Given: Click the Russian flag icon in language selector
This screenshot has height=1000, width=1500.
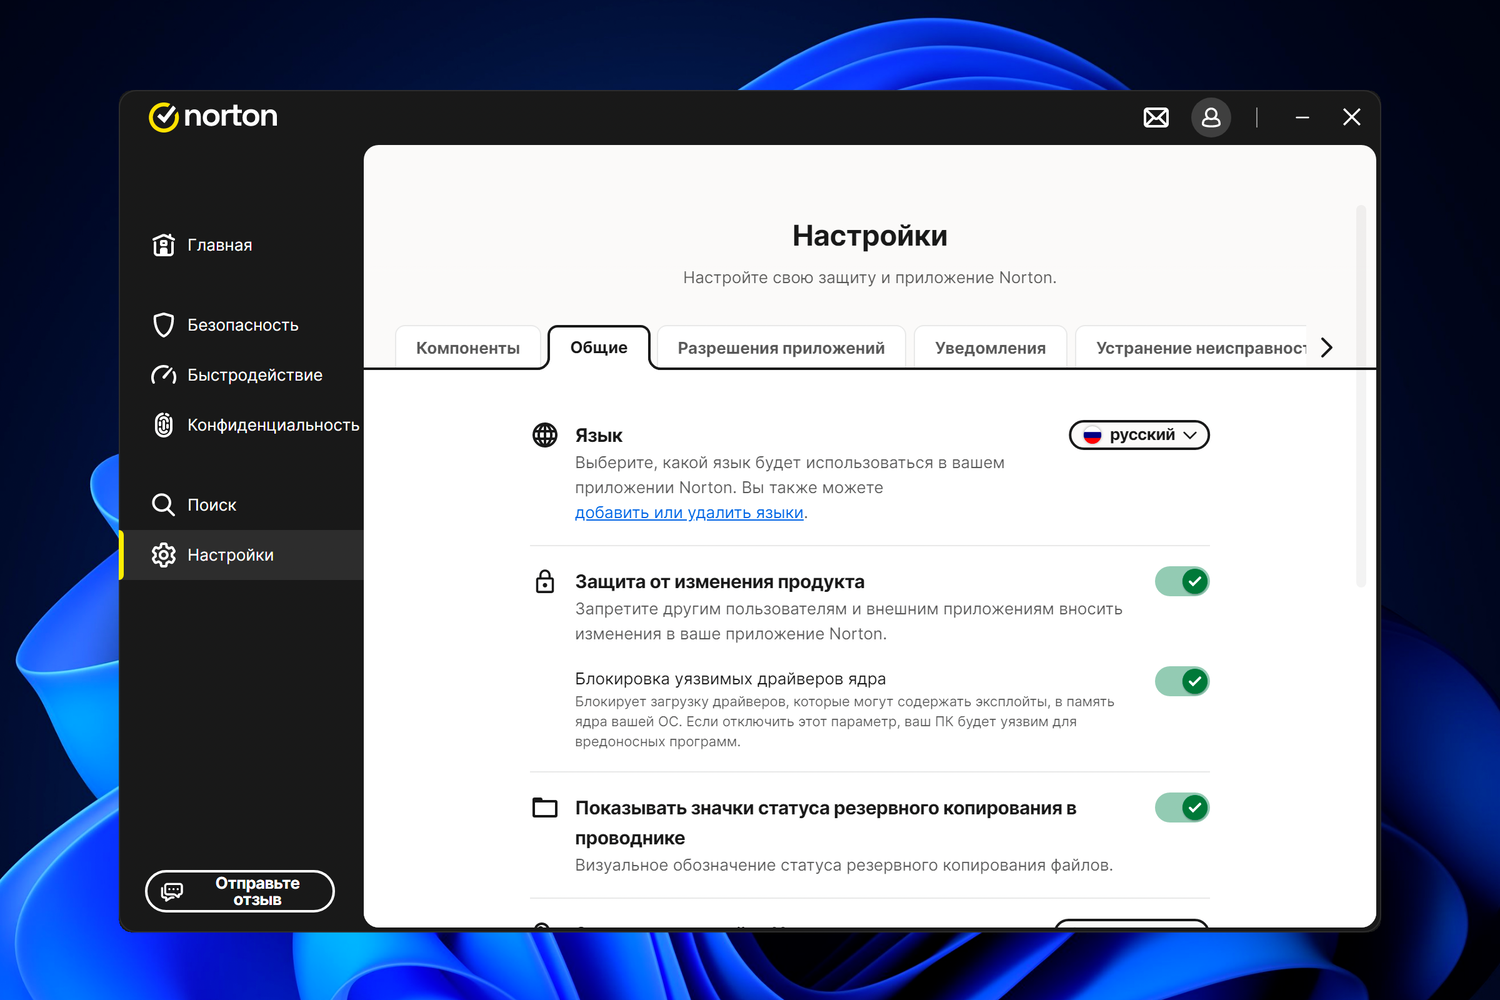Looking at the screenshot, I should [1092, 435].
